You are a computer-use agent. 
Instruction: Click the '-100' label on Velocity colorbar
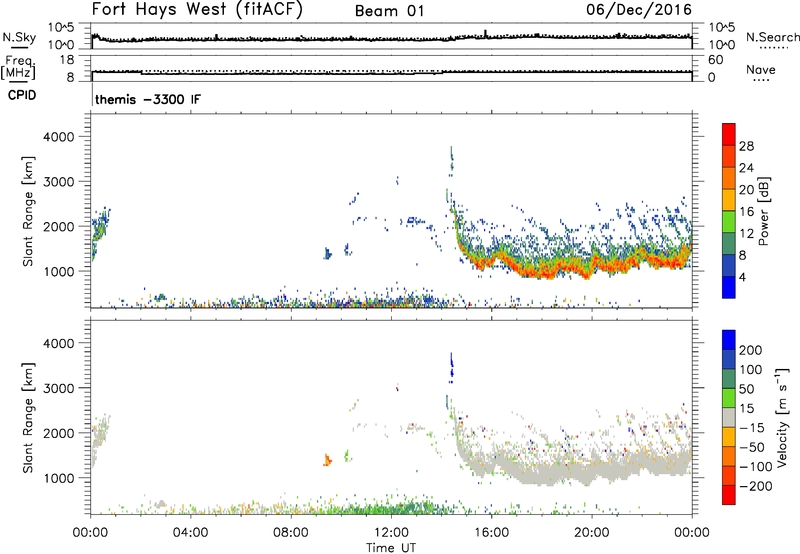pyautogui.click(x=755, y=467)
